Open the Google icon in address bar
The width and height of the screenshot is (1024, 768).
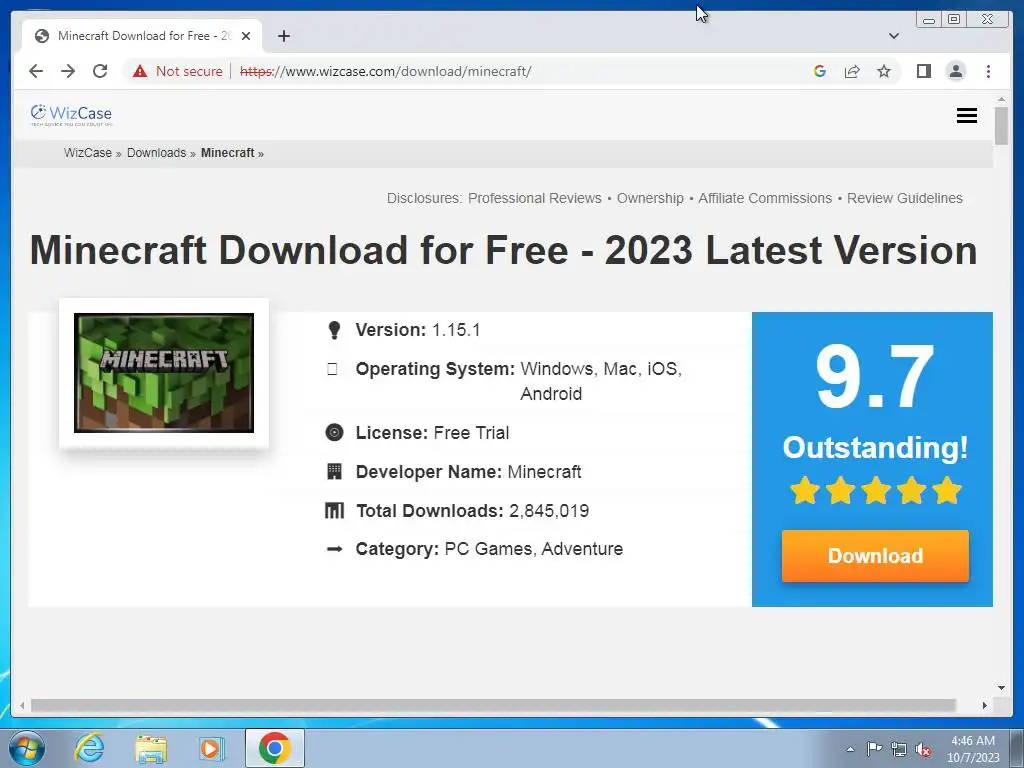point(820,71)
